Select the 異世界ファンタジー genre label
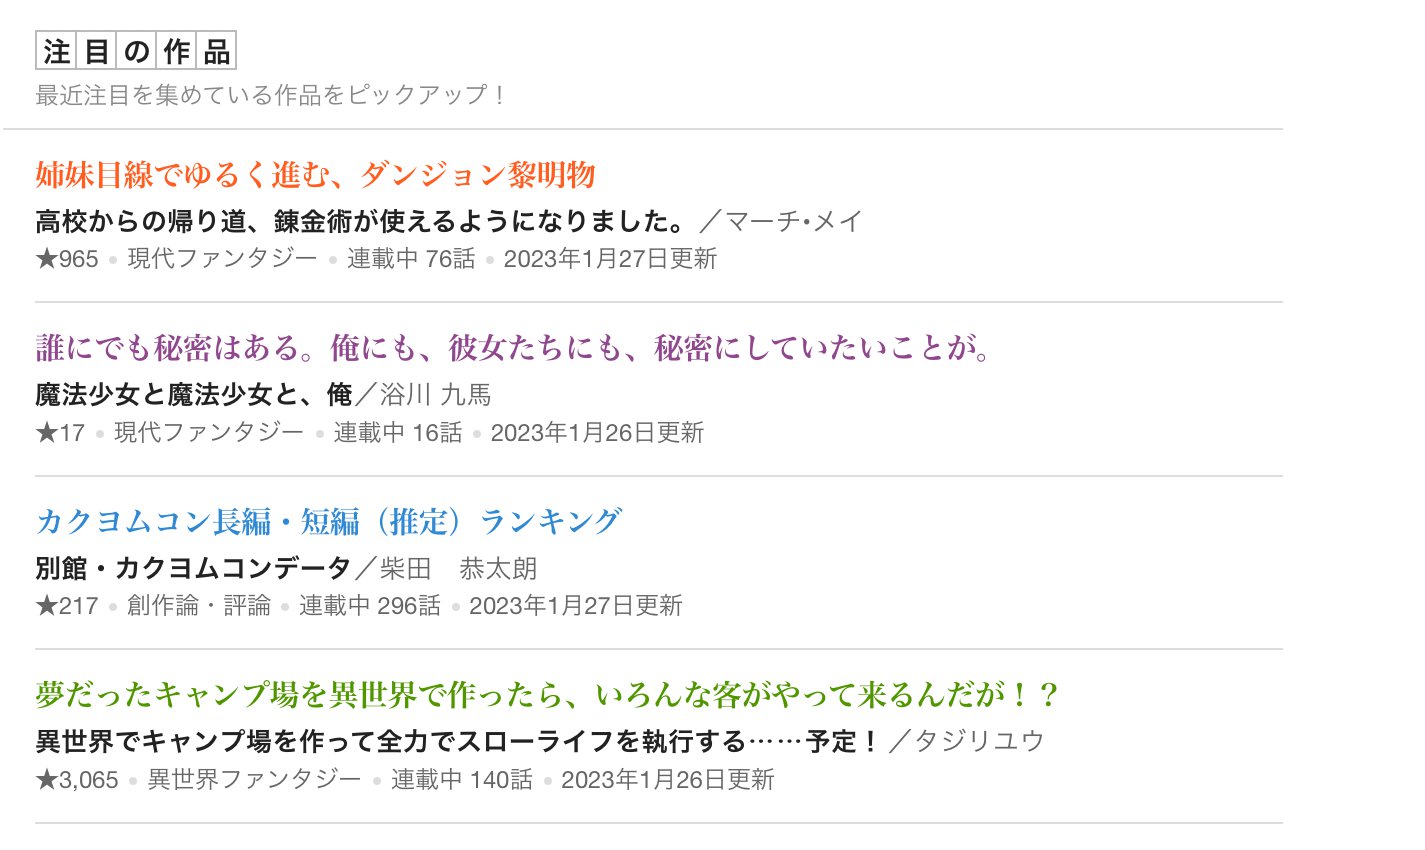The height and width of the screenshot is (850, 1425). click(254, 780)
